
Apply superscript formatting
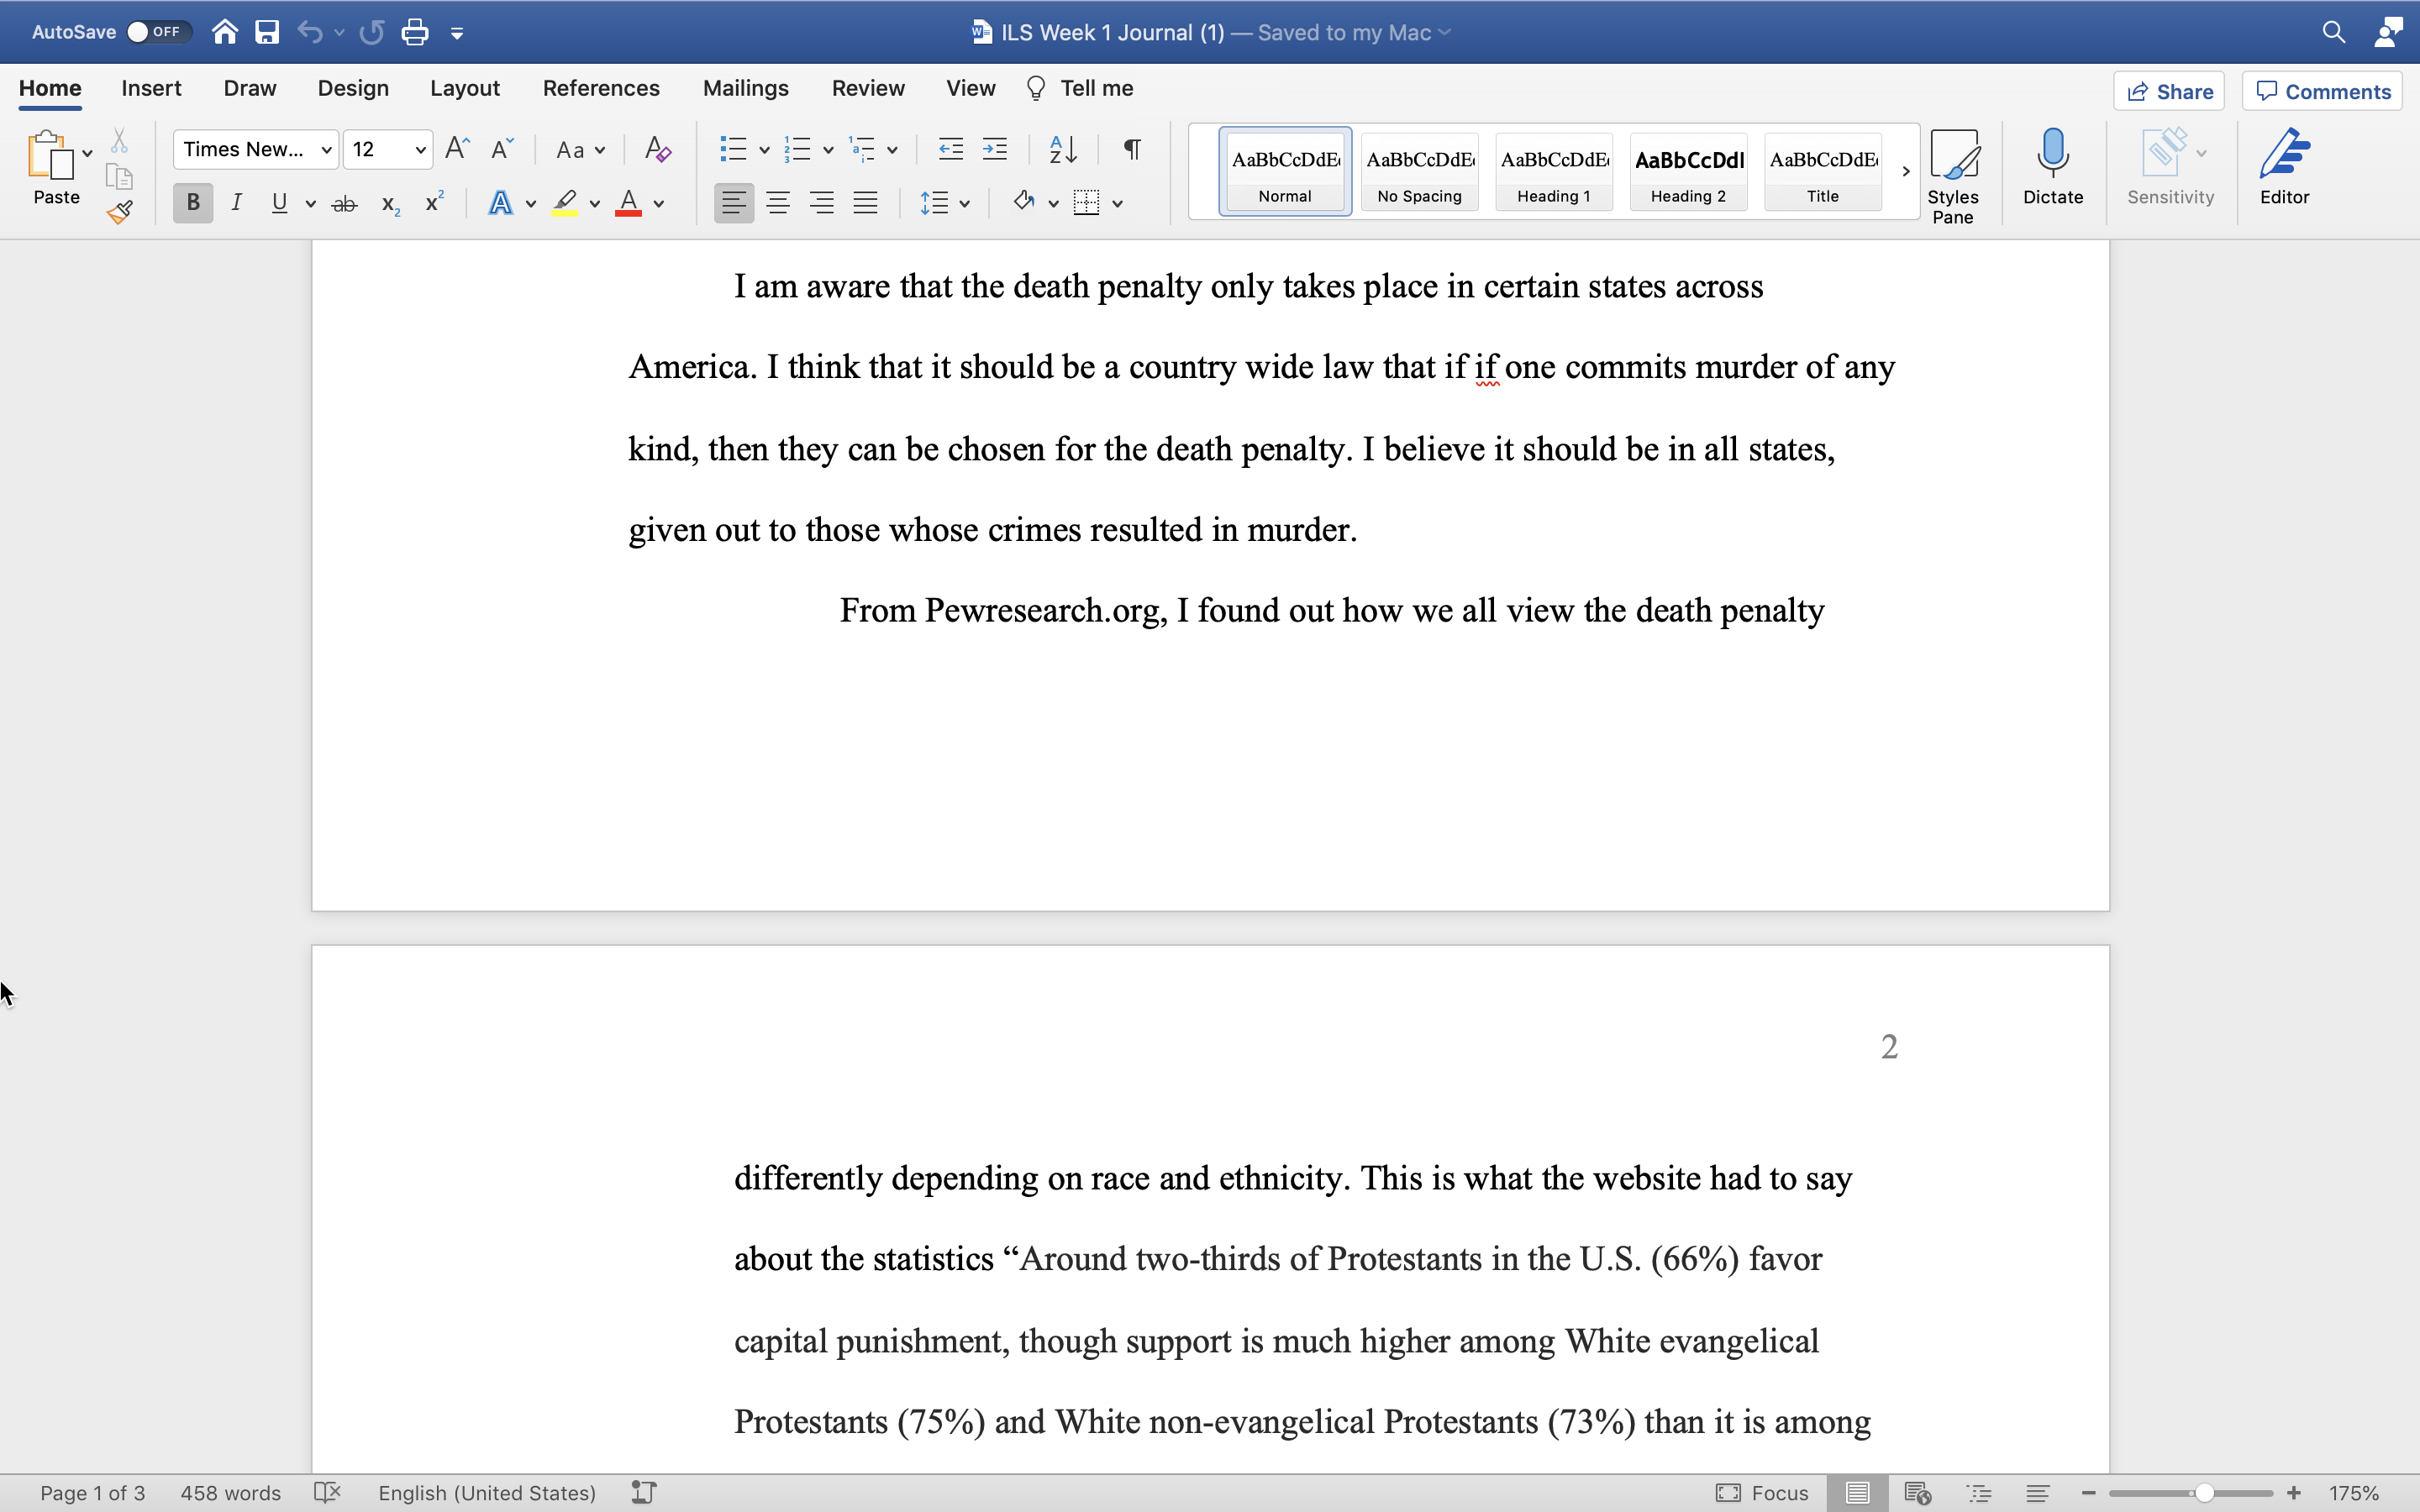pos(433,202)
